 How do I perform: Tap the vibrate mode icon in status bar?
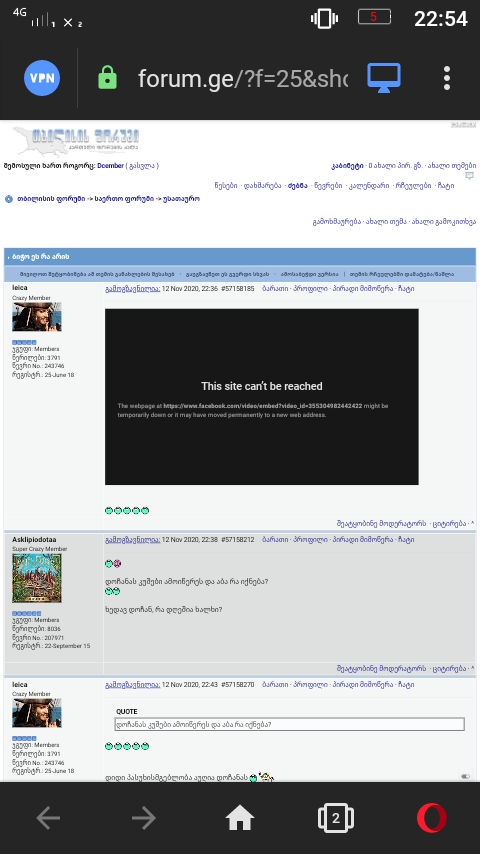click(x=324, y=19)
